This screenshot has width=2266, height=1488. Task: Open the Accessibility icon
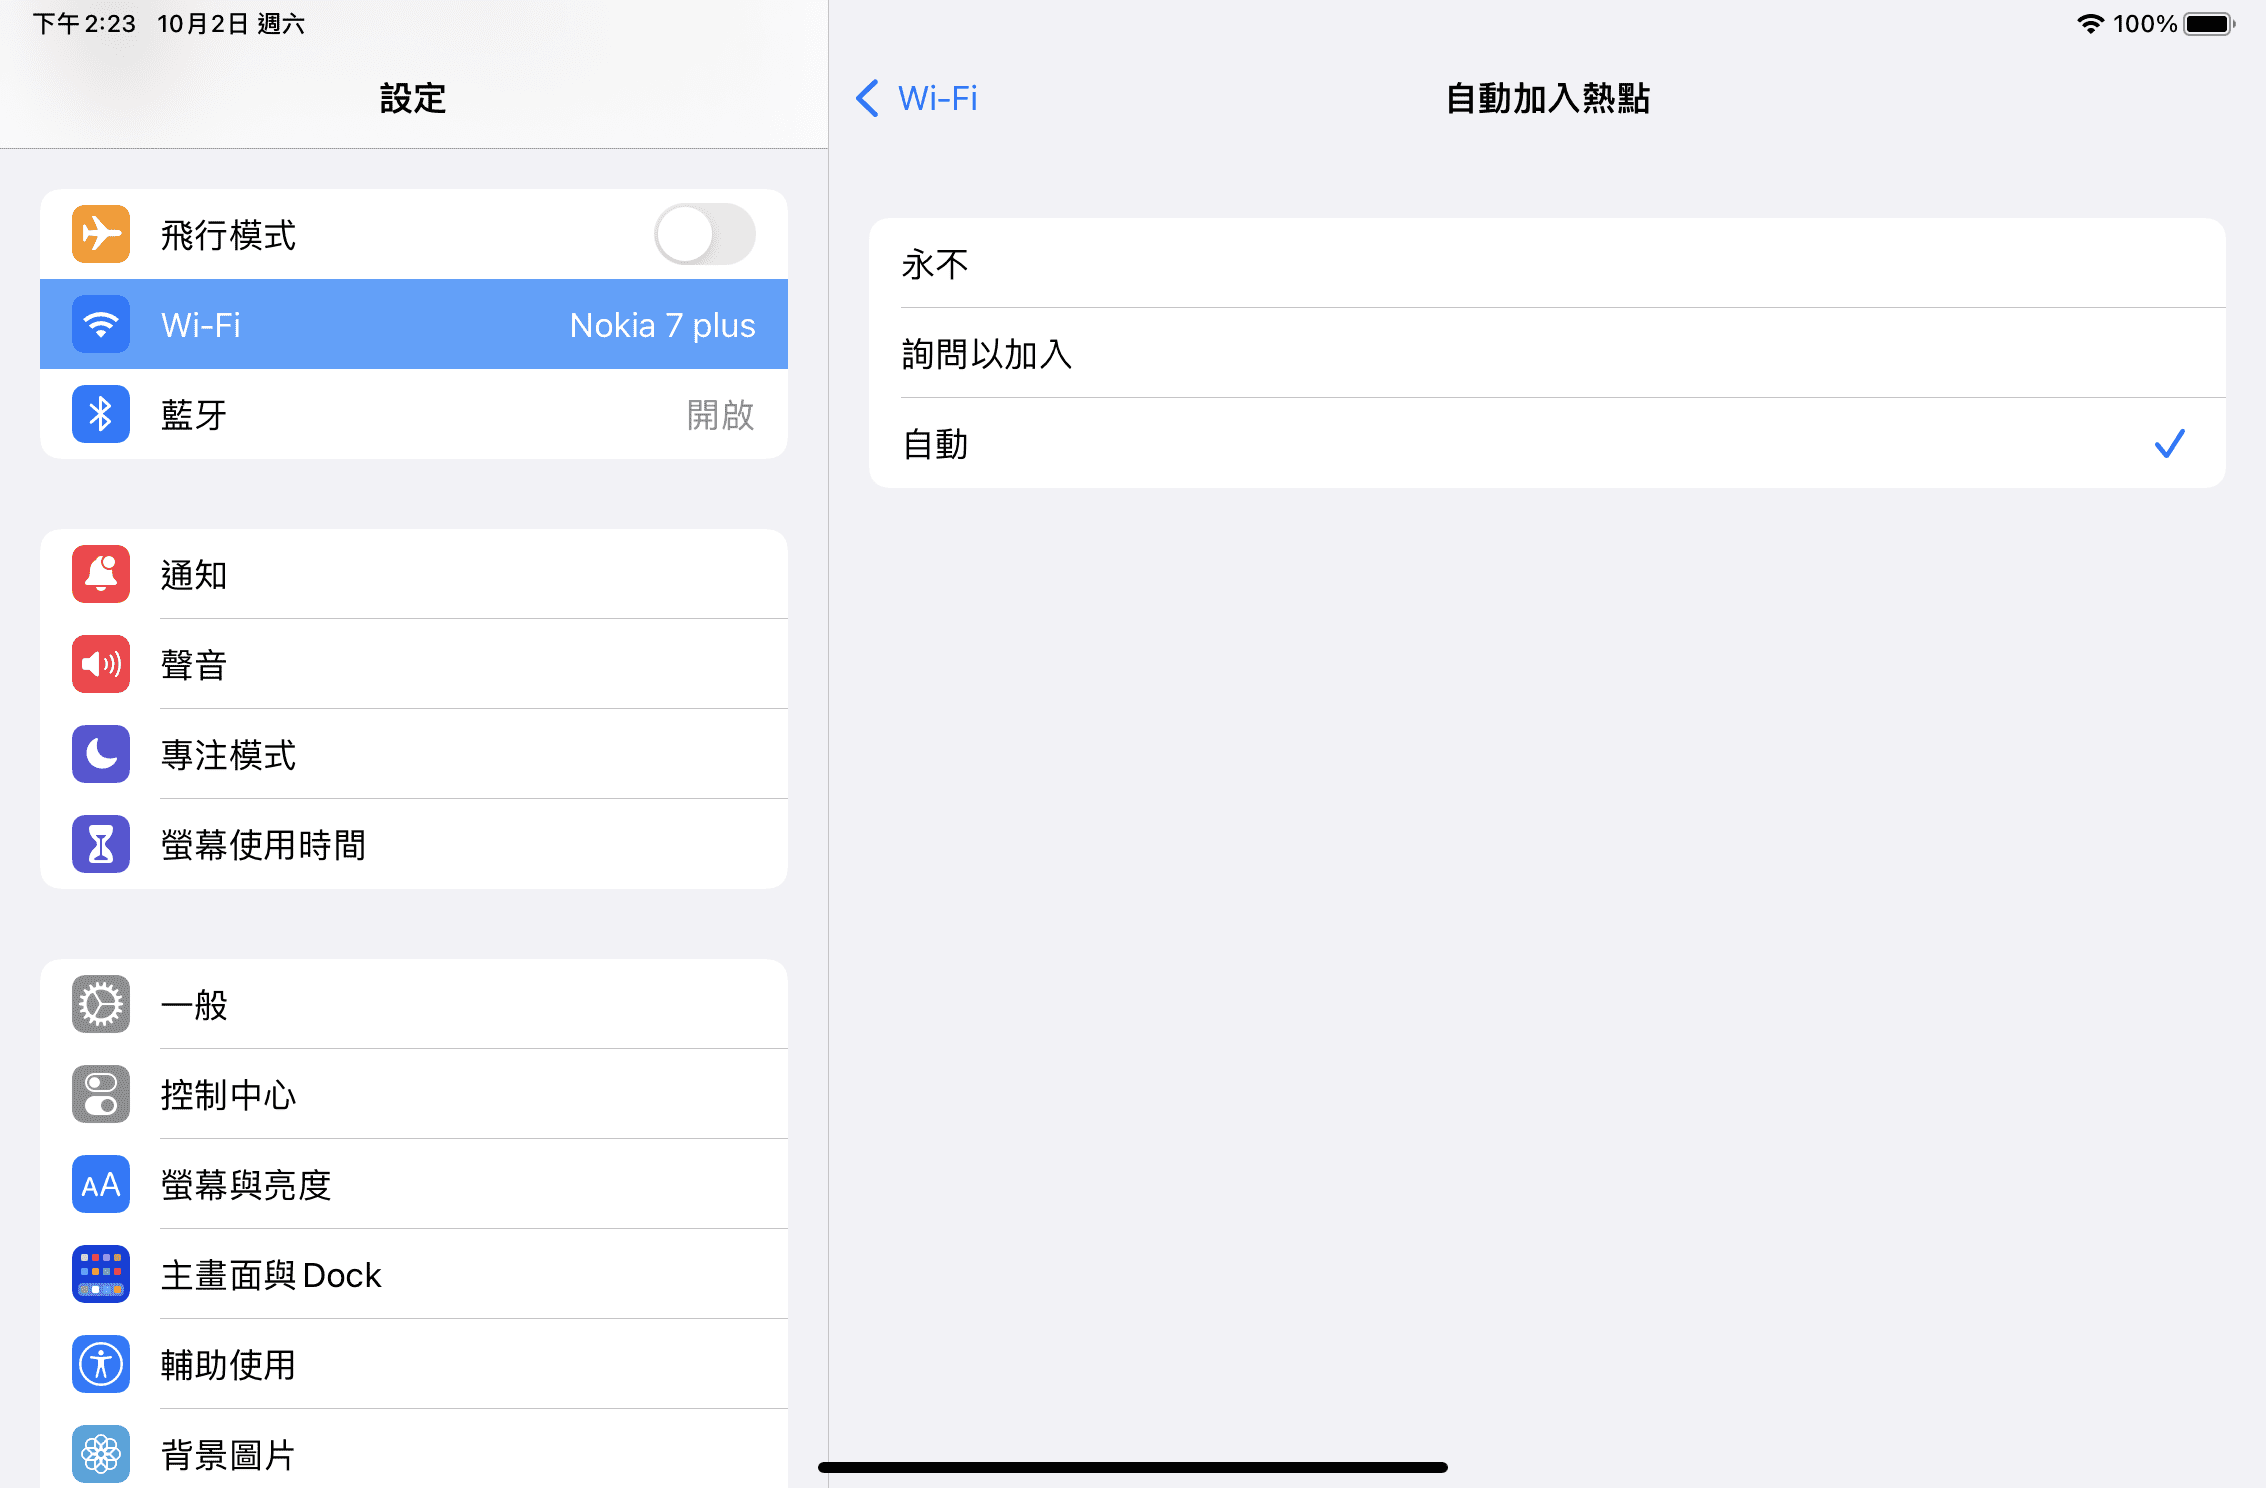(x=101, y=1364)
